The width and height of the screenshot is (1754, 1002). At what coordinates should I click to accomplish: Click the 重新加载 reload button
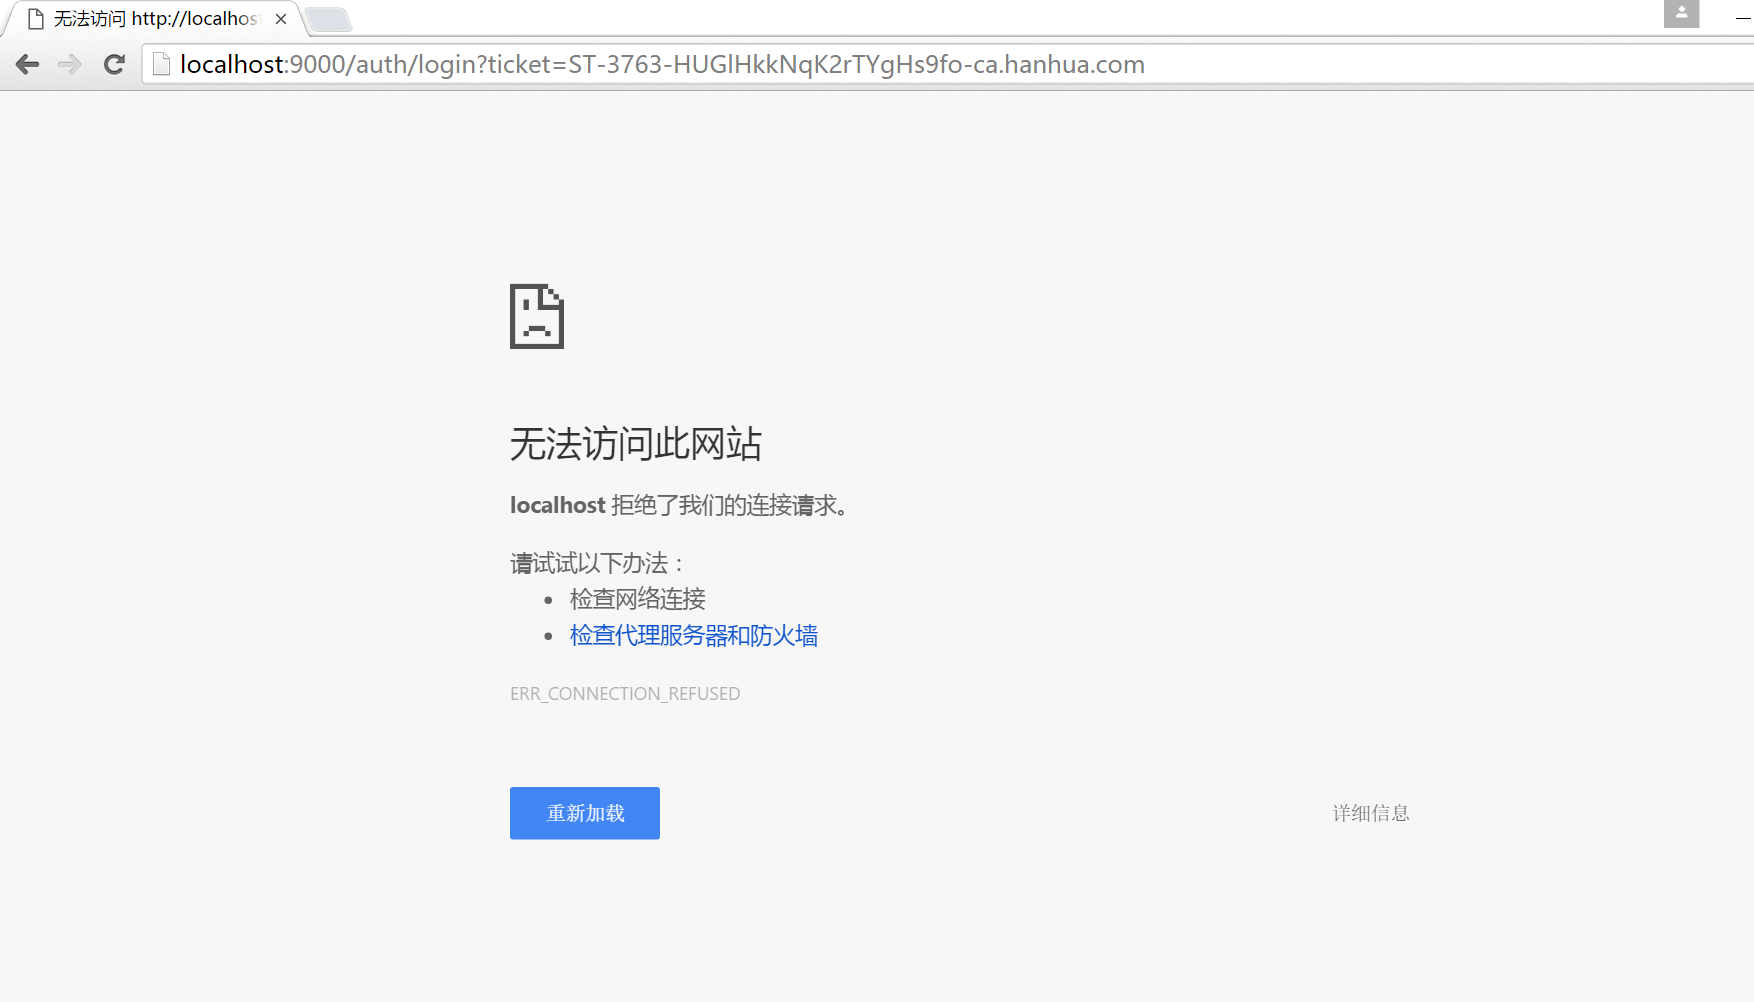[x=584, y=813]
